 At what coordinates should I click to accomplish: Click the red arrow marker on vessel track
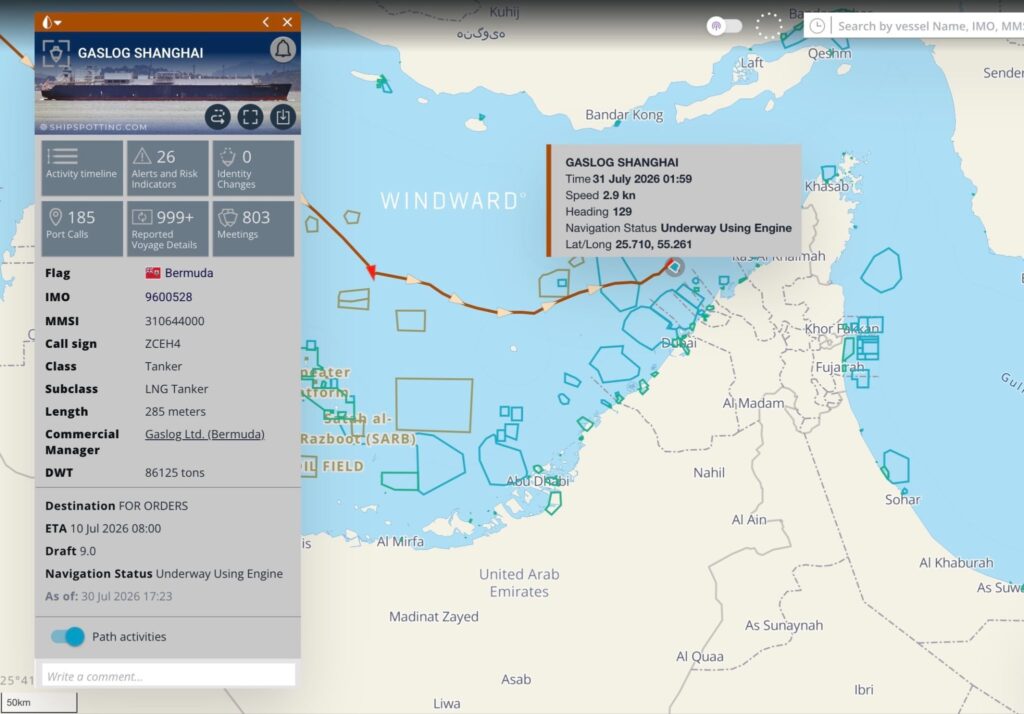click(x=371, y=270)
